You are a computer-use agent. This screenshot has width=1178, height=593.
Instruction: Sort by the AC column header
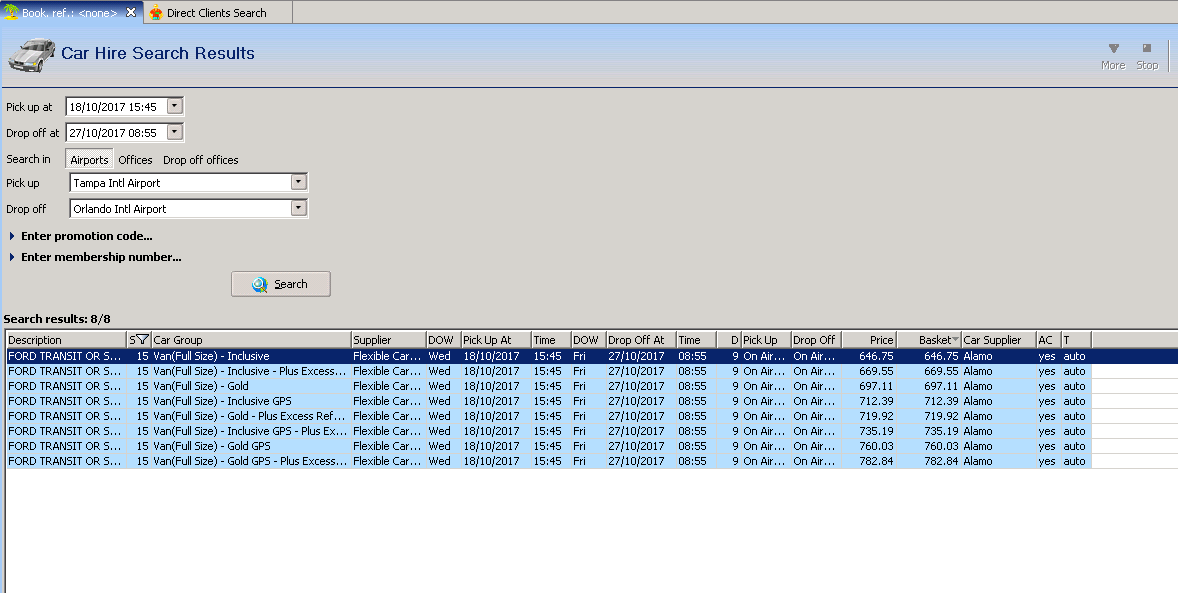1048,340
